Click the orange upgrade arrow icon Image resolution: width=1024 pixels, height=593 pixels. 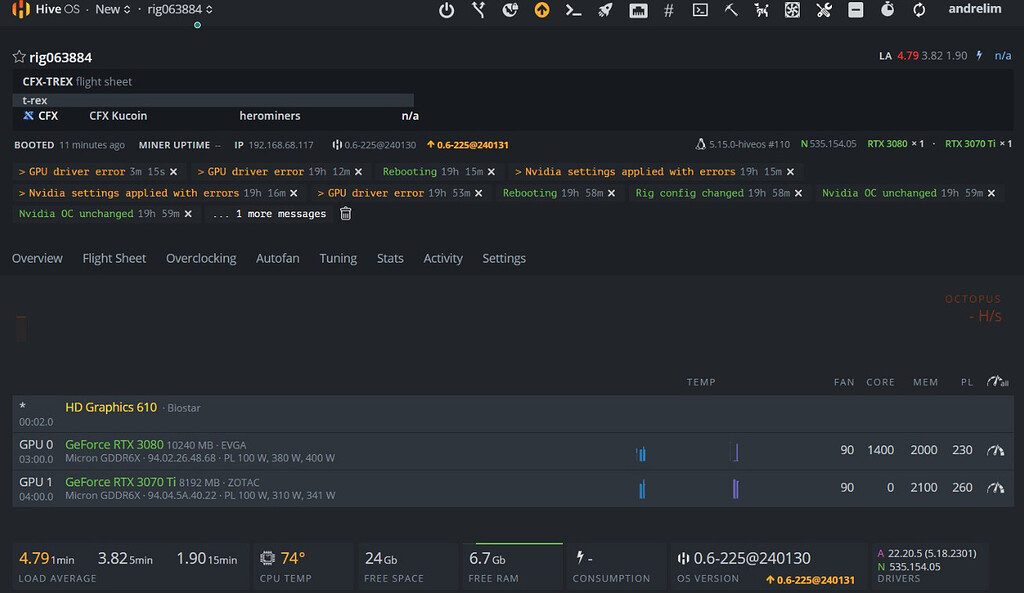pyautogui.click(x=541, y=10)
